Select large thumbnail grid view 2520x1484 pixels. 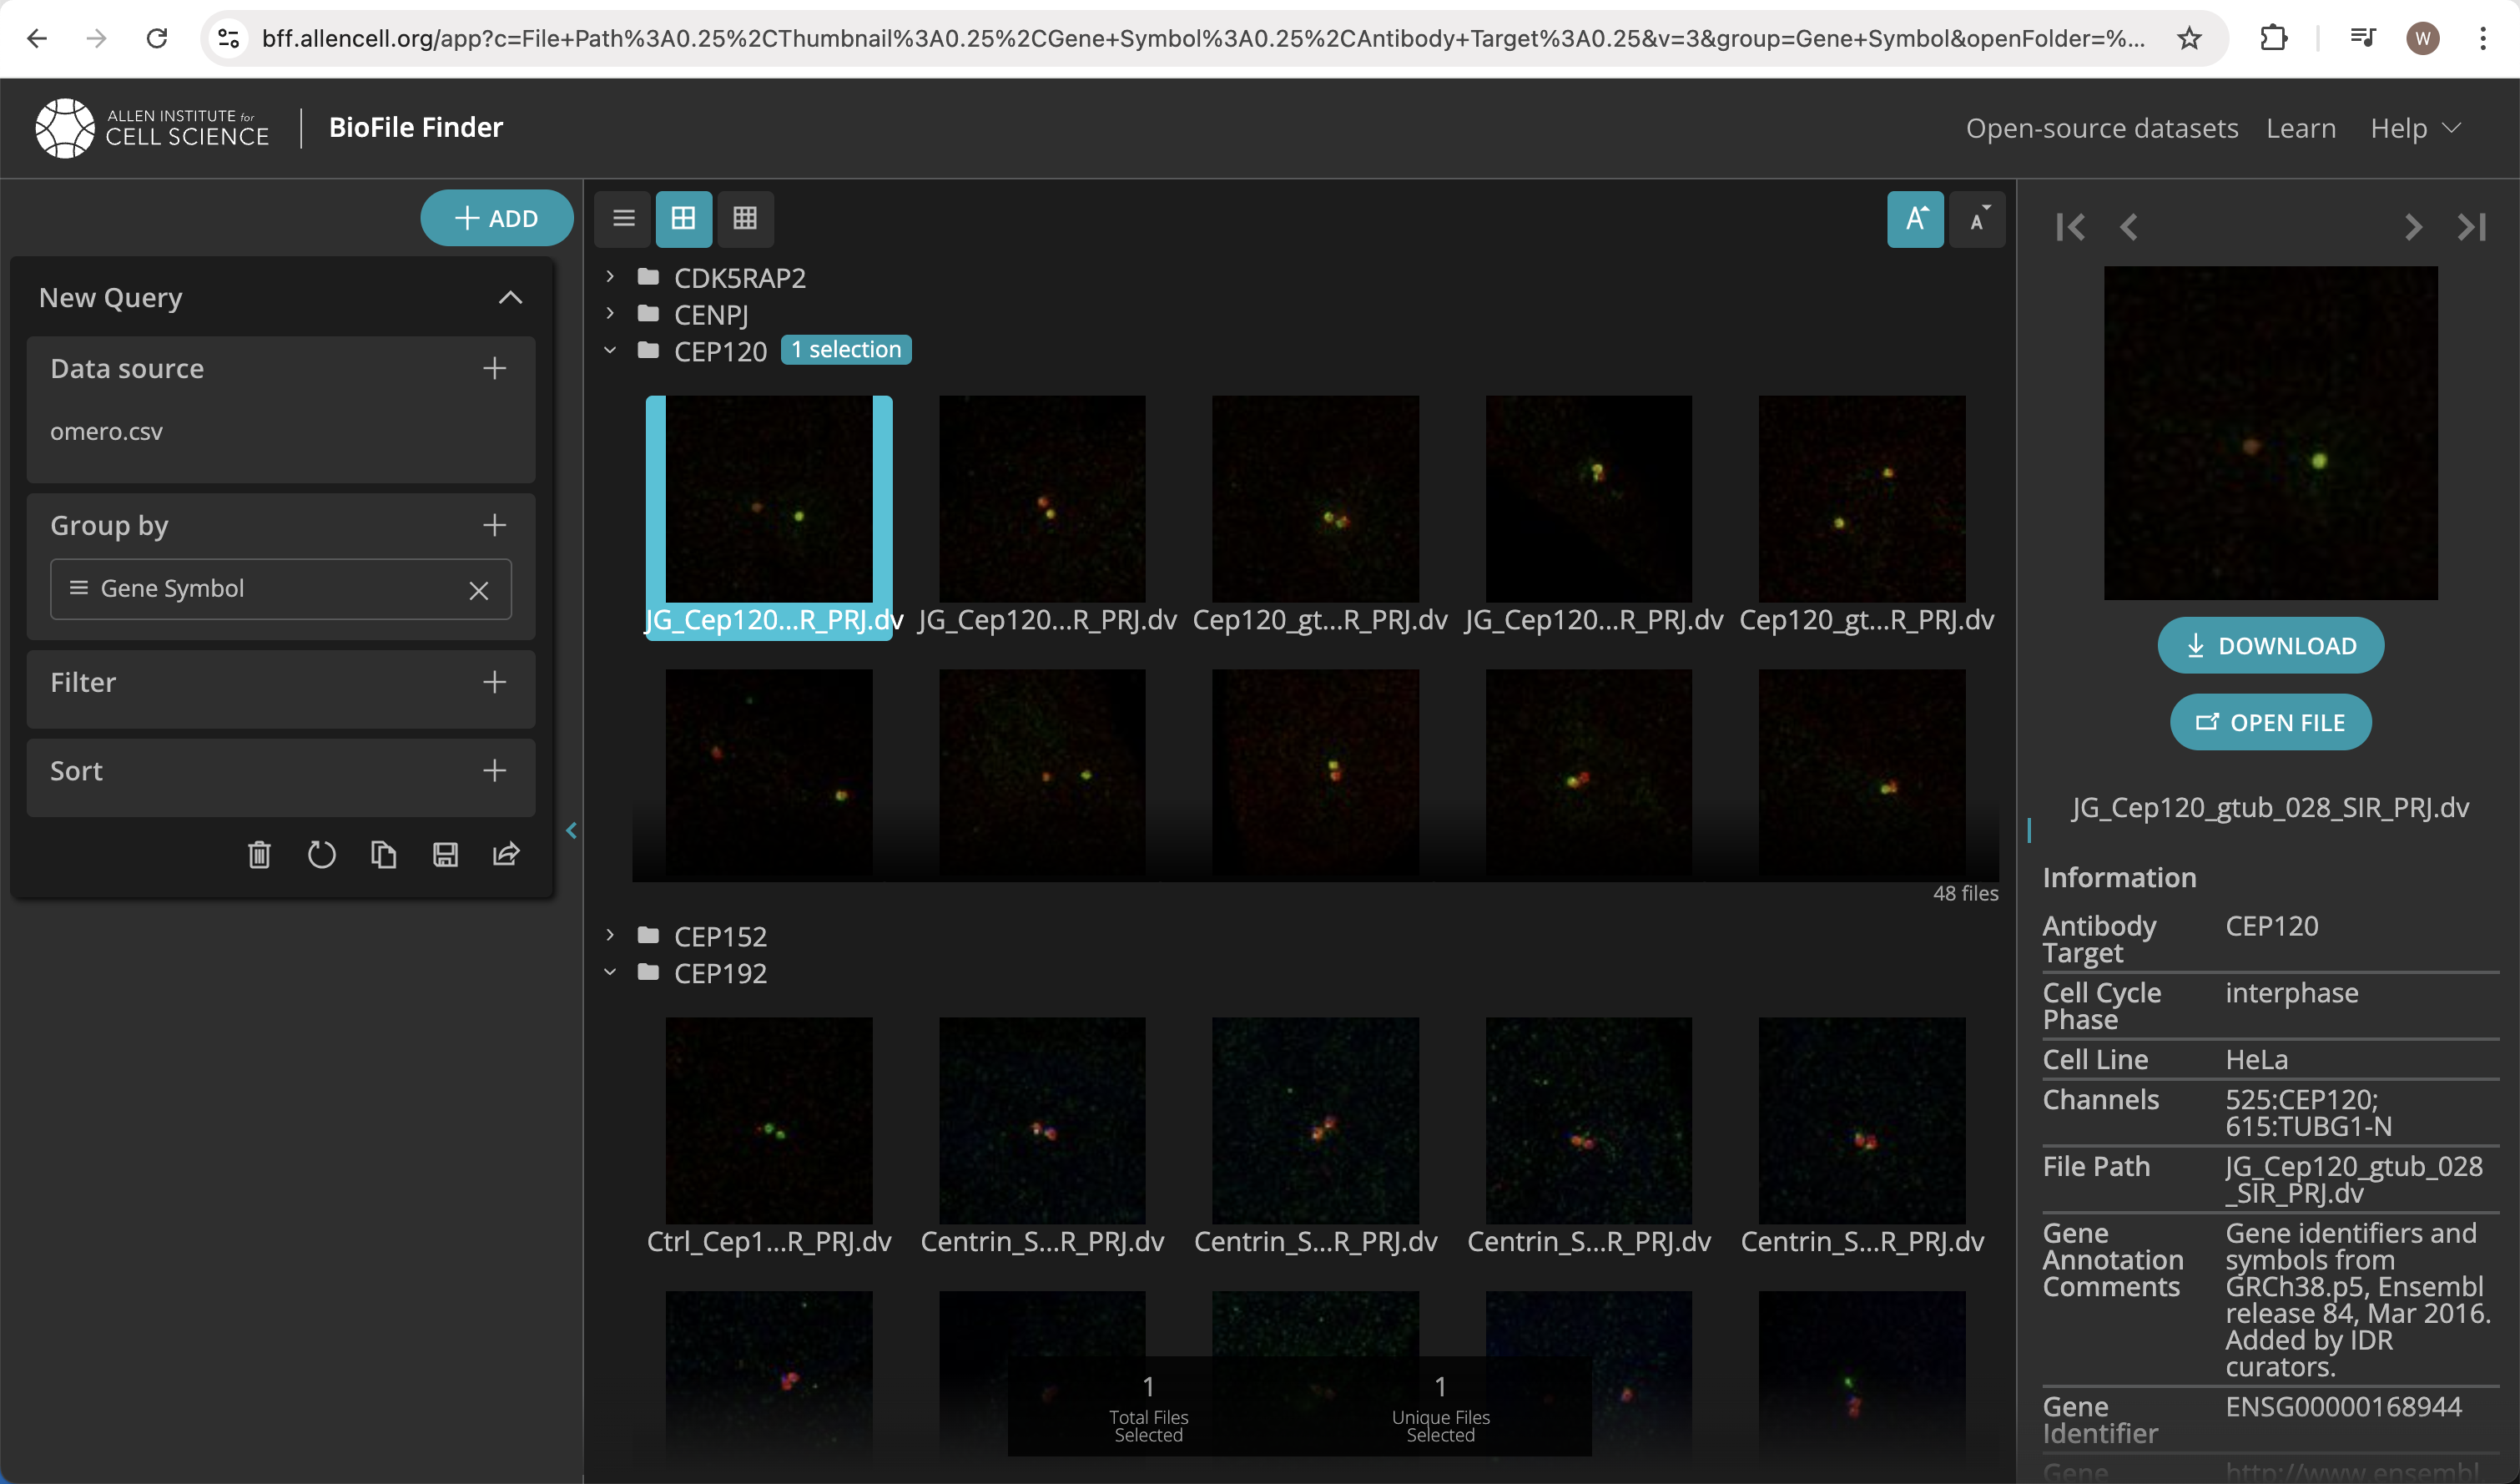coord(684,218)
